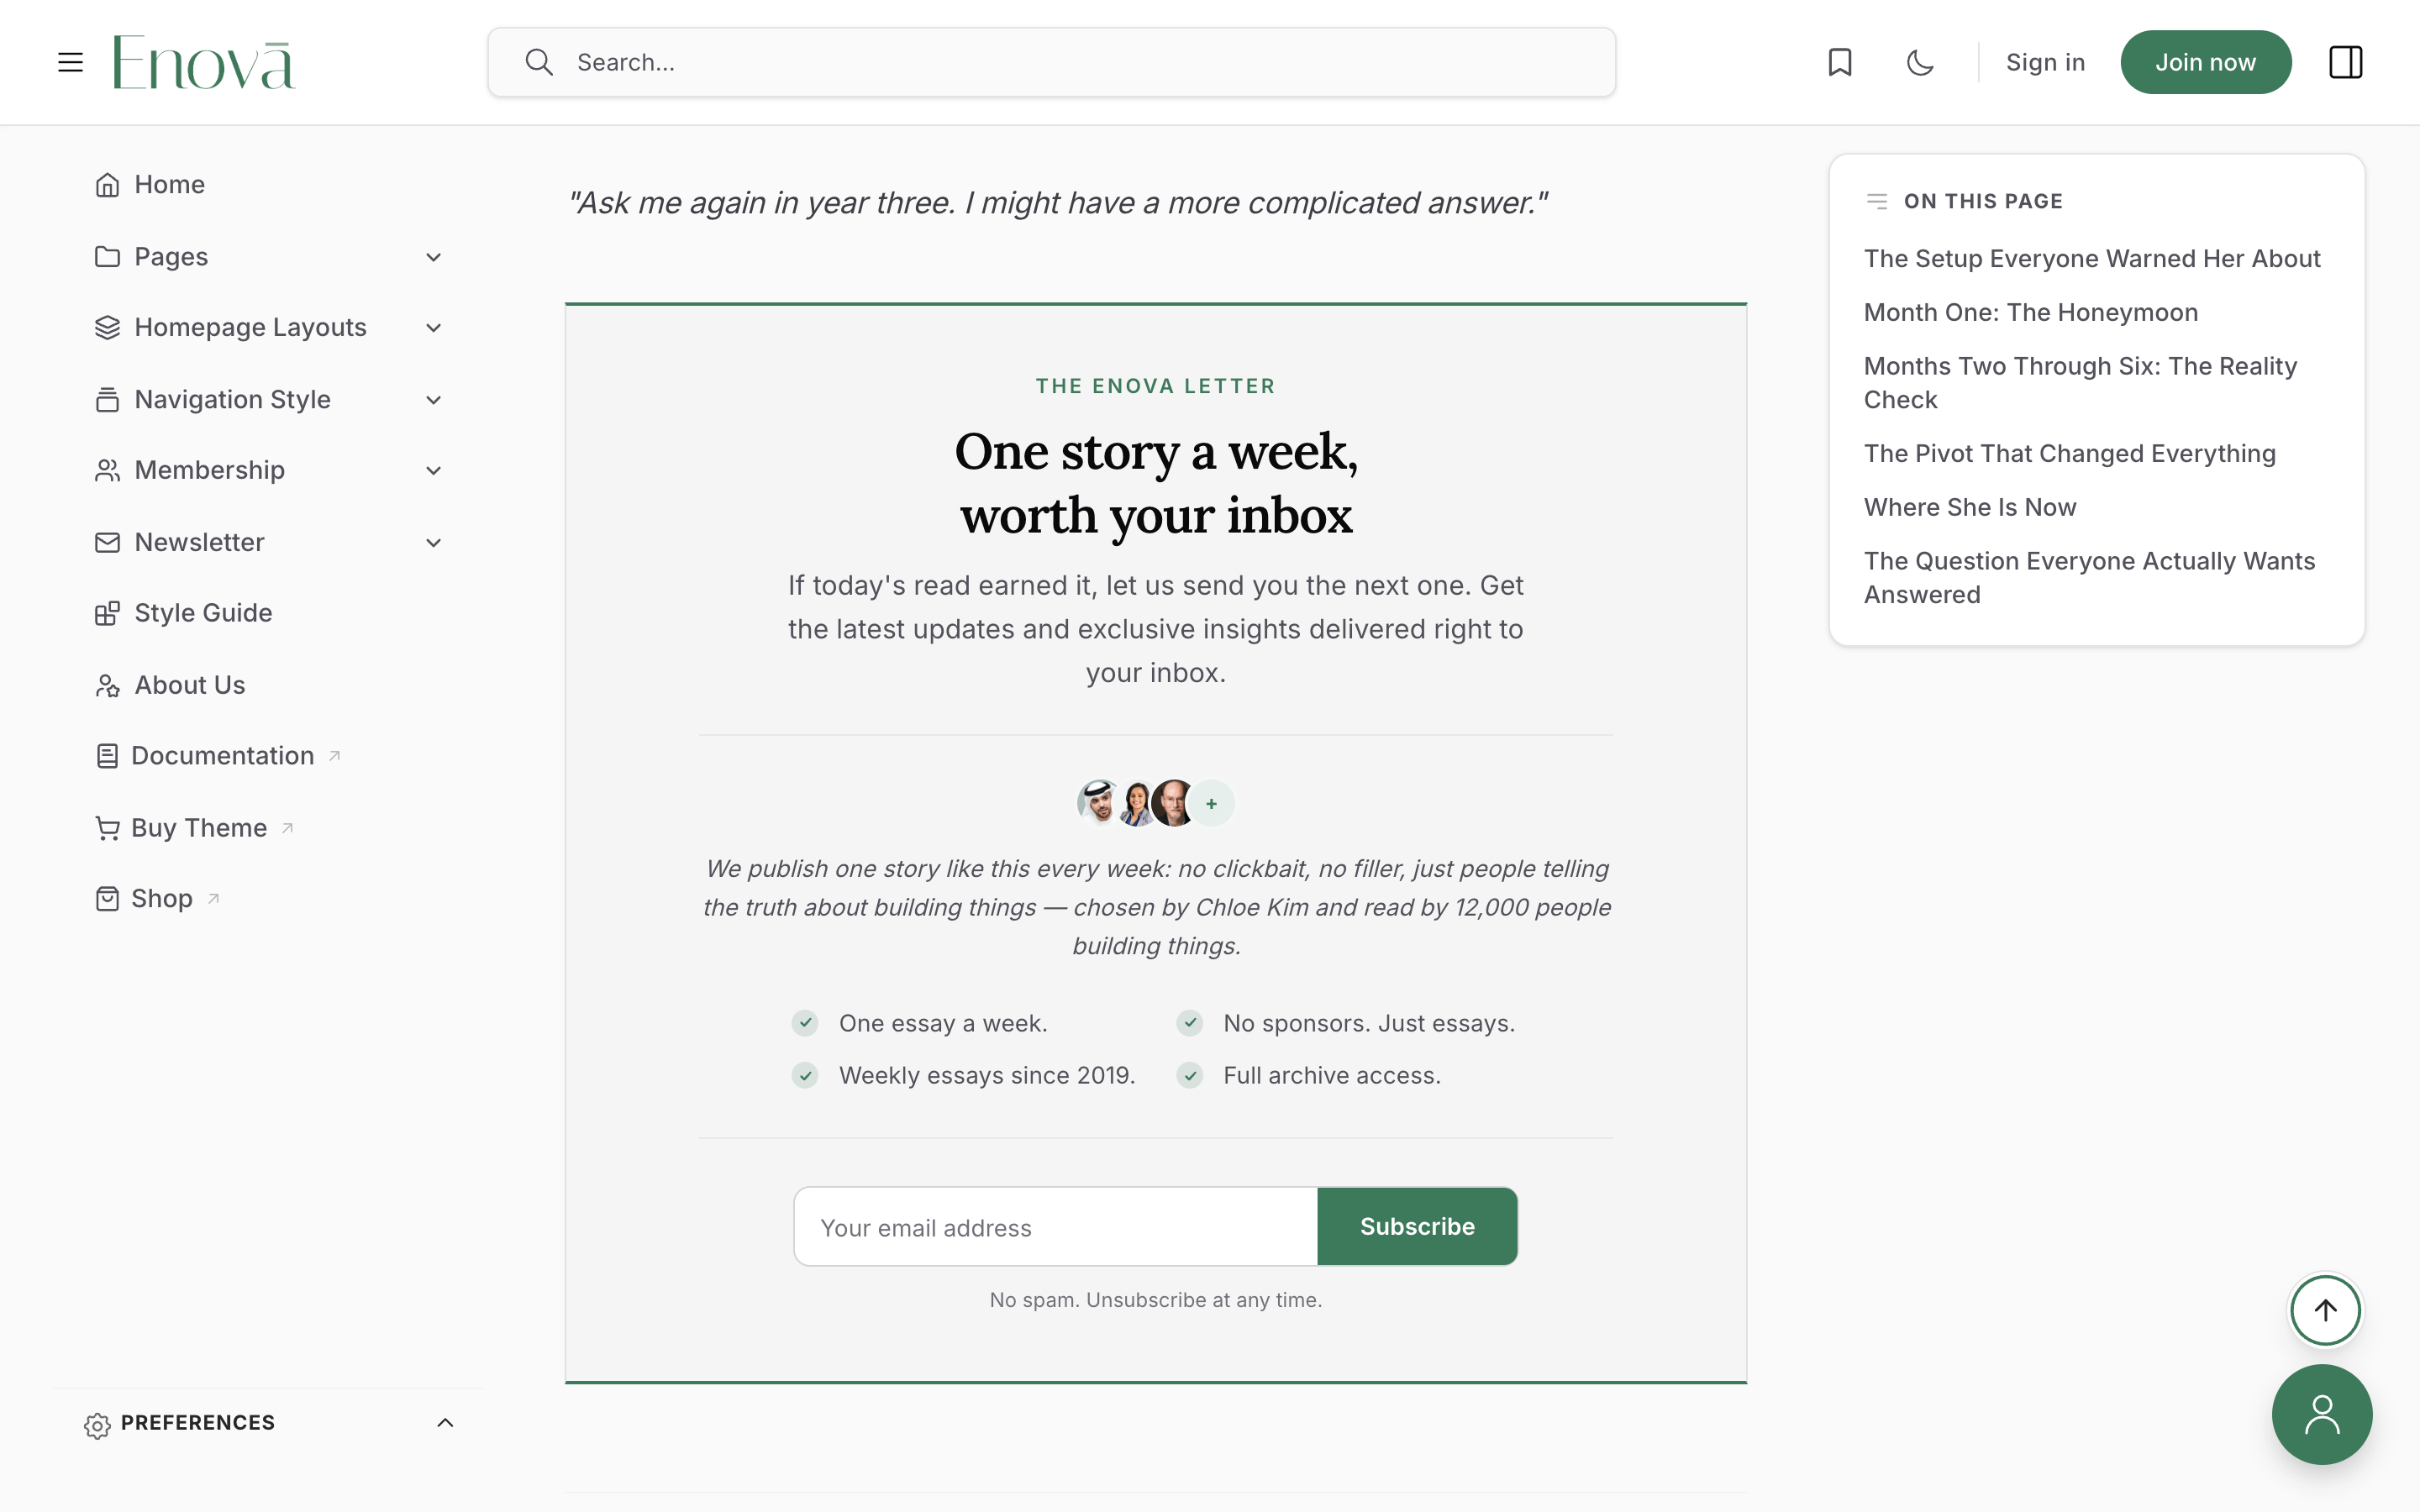Viewport: 2420px width, 1512px height.
Task: Toggle dark mode moon icon
Action: [1920, 62]
